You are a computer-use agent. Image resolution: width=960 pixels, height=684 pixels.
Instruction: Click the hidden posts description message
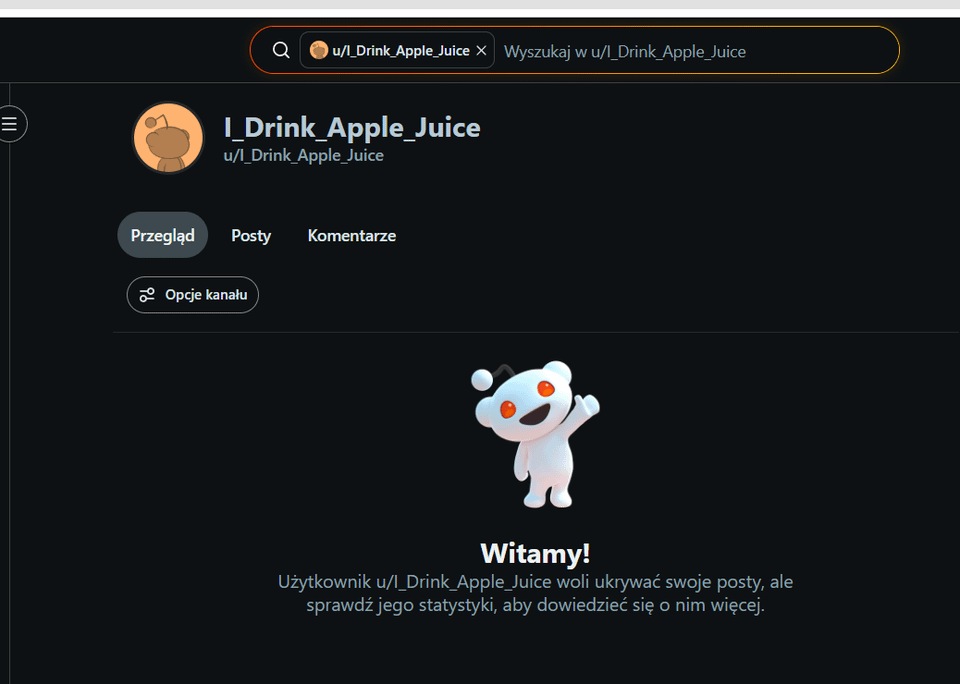pos(535,593)
